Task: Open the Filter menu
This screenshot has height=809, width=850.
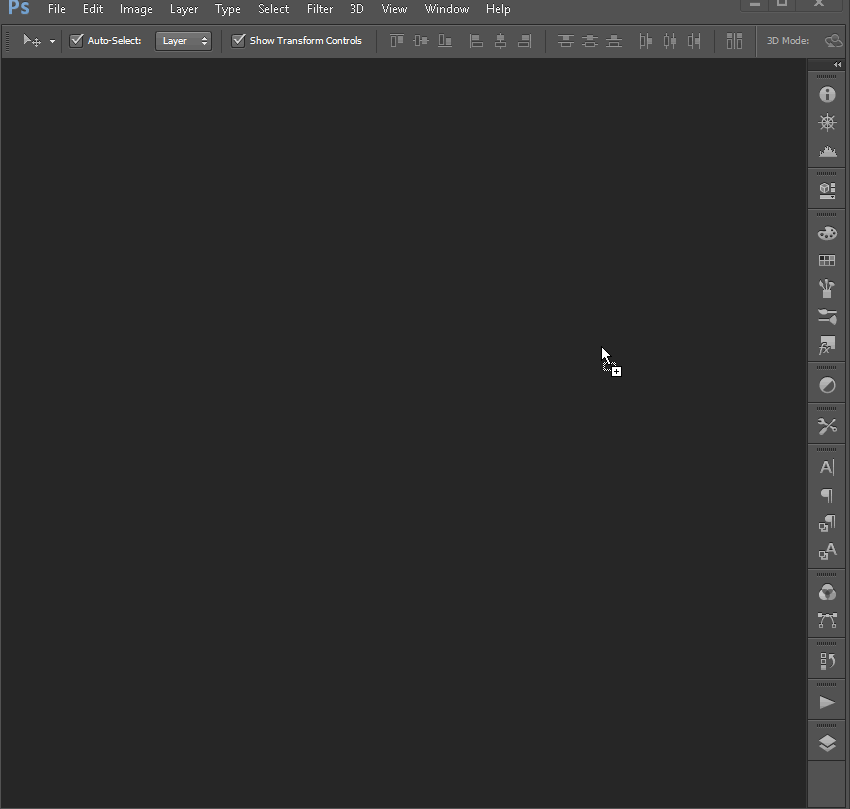Action: (320, 9)
